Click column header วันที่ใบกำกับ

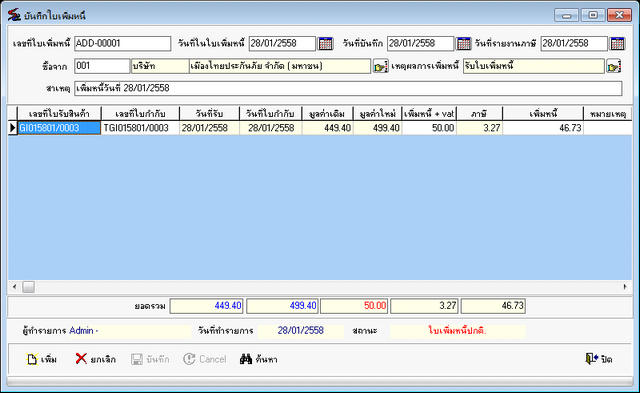coord(271,113)
